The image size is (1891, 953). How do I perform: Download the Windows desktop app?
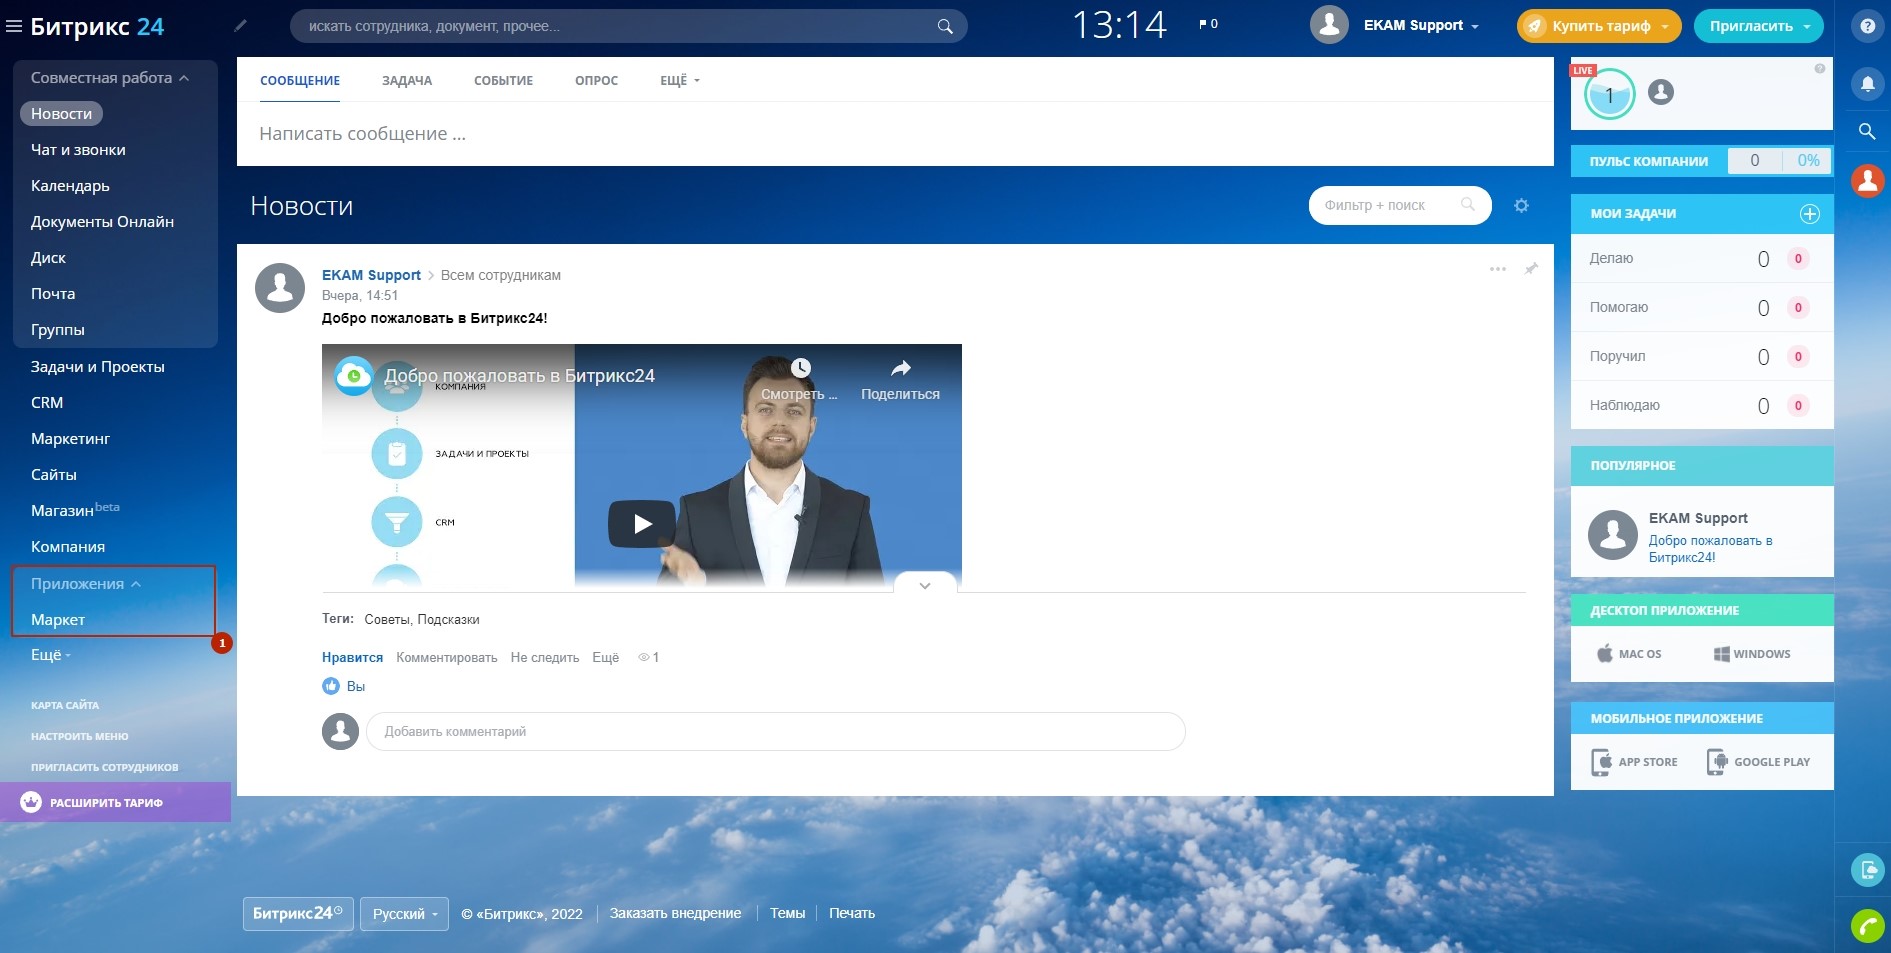(x=1752, y=654)
